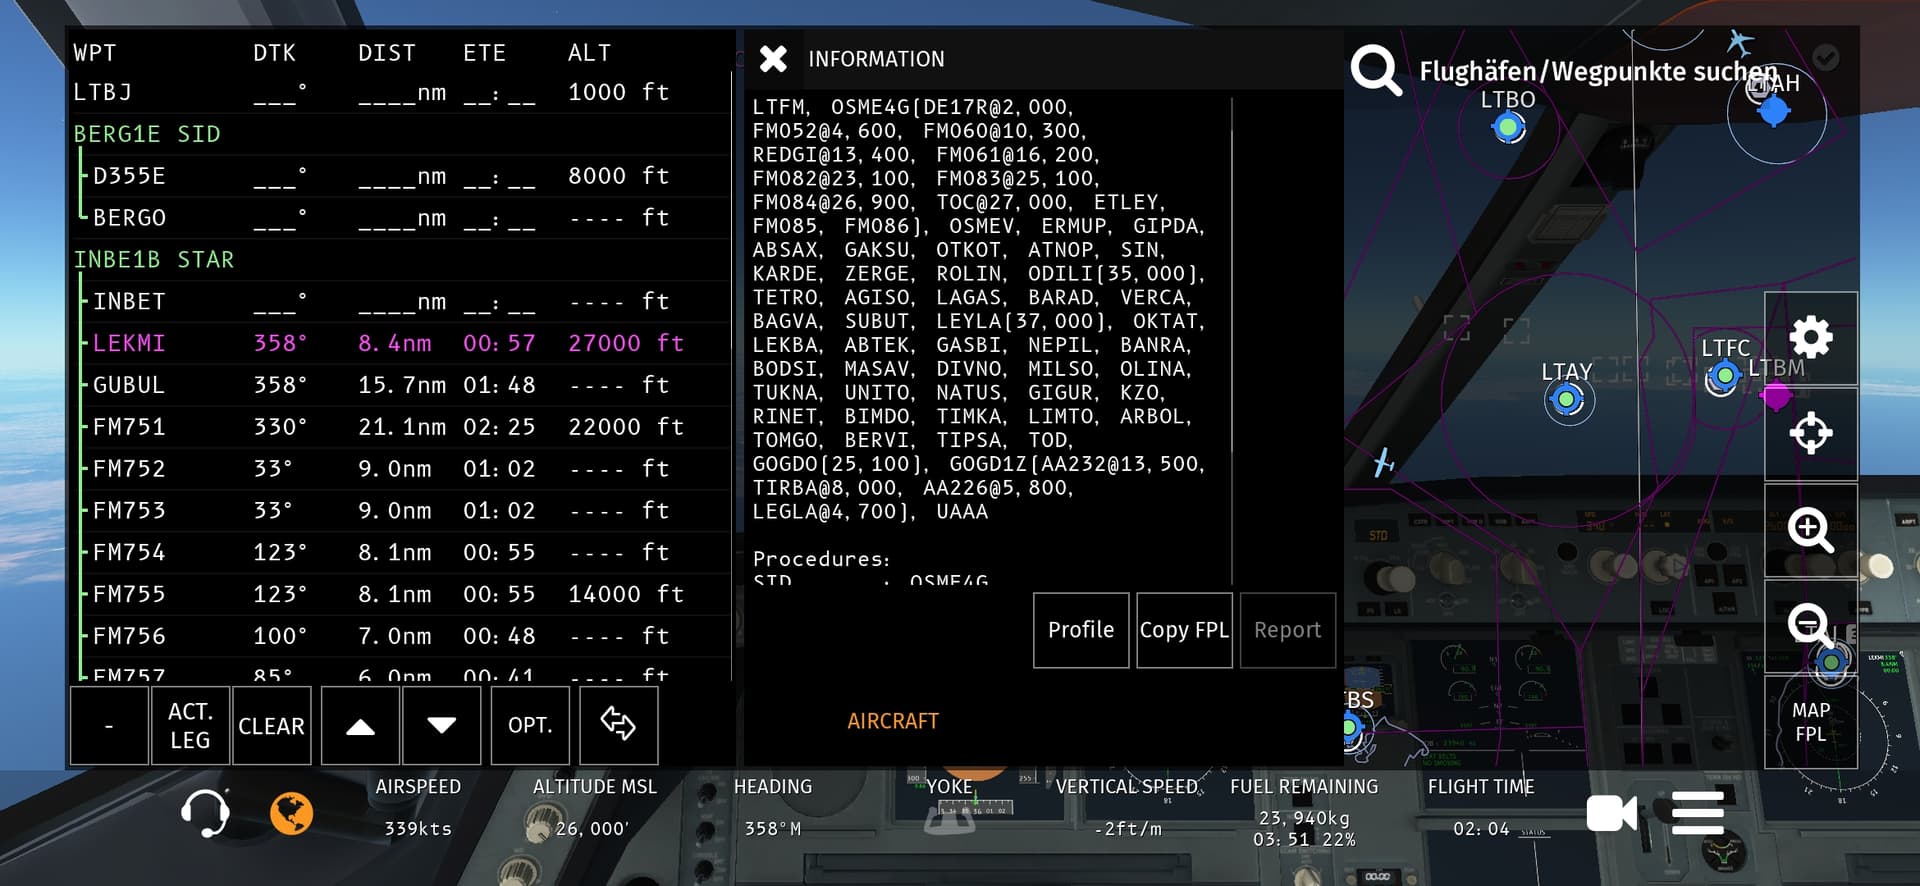This screenshot has width=1920, height=886.
Task: Tap the Flughäfen/Wegpunkte suchen search field
Action: [1598, 71]
